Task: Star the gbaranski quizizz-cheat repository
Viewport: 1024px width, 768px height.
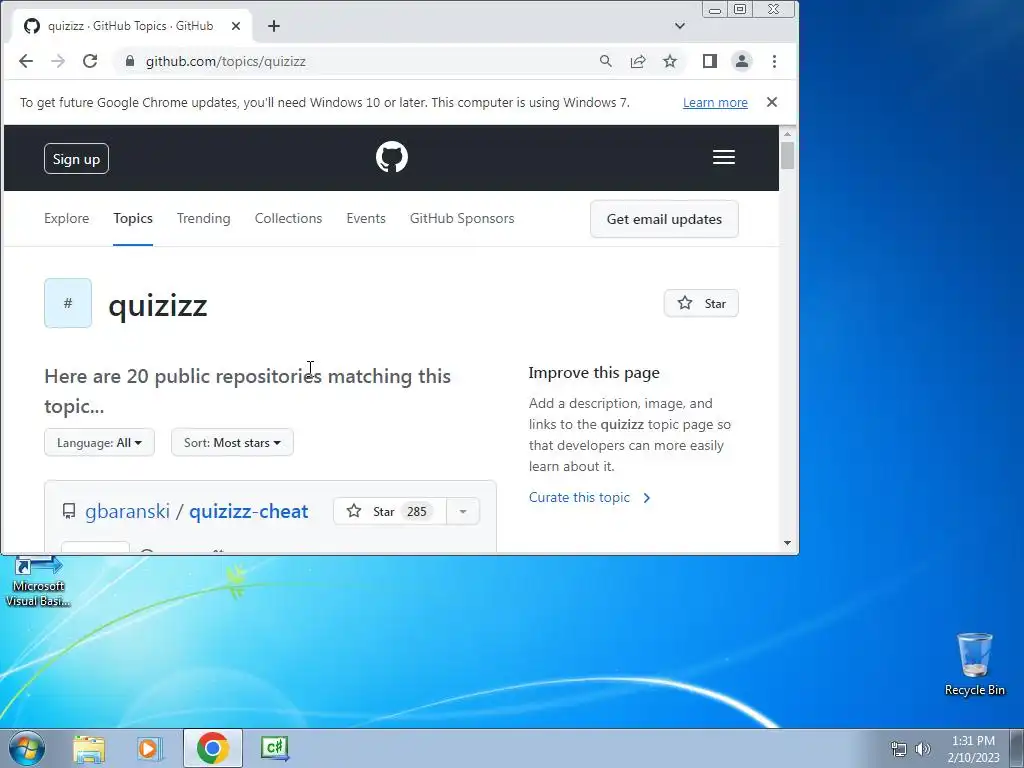Action: coord(390,511)
